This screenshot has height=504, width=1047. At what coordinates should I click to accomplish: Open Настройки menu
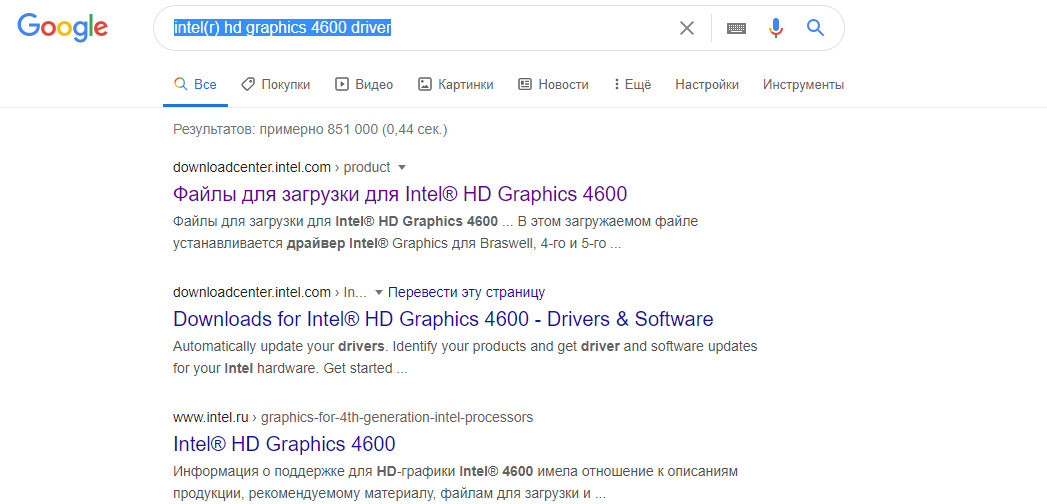(707, 85)
